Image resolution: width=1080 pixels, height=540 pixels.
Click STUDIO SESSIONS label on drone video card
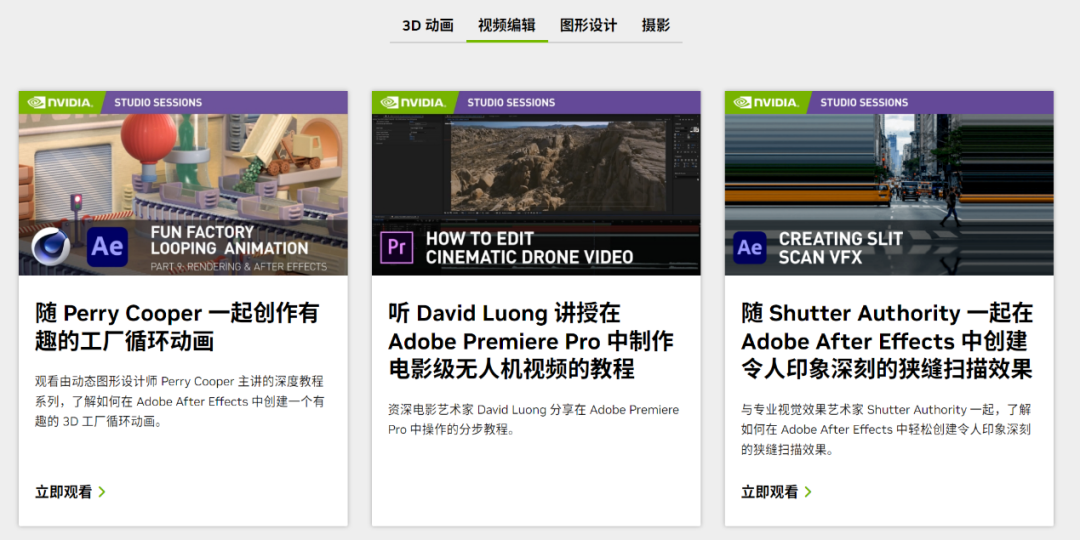coord(511,103)
